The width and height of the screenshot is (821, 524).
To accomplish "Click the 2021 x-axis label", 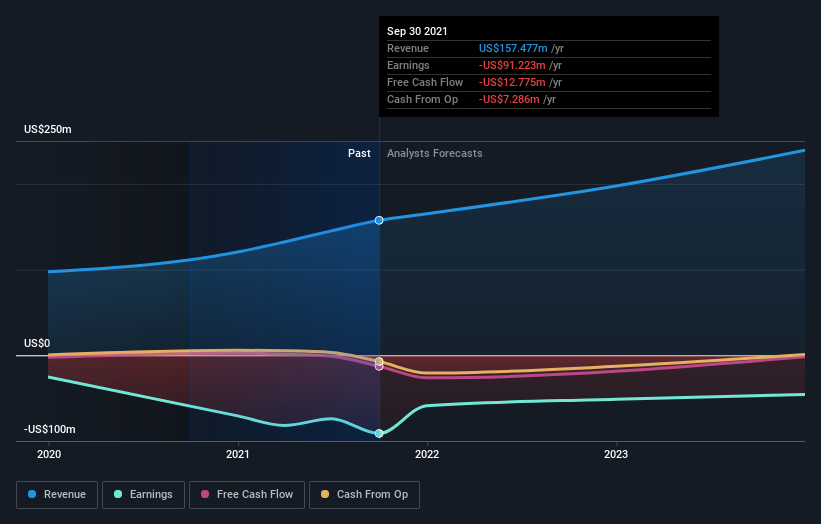I will coord(238,454).
